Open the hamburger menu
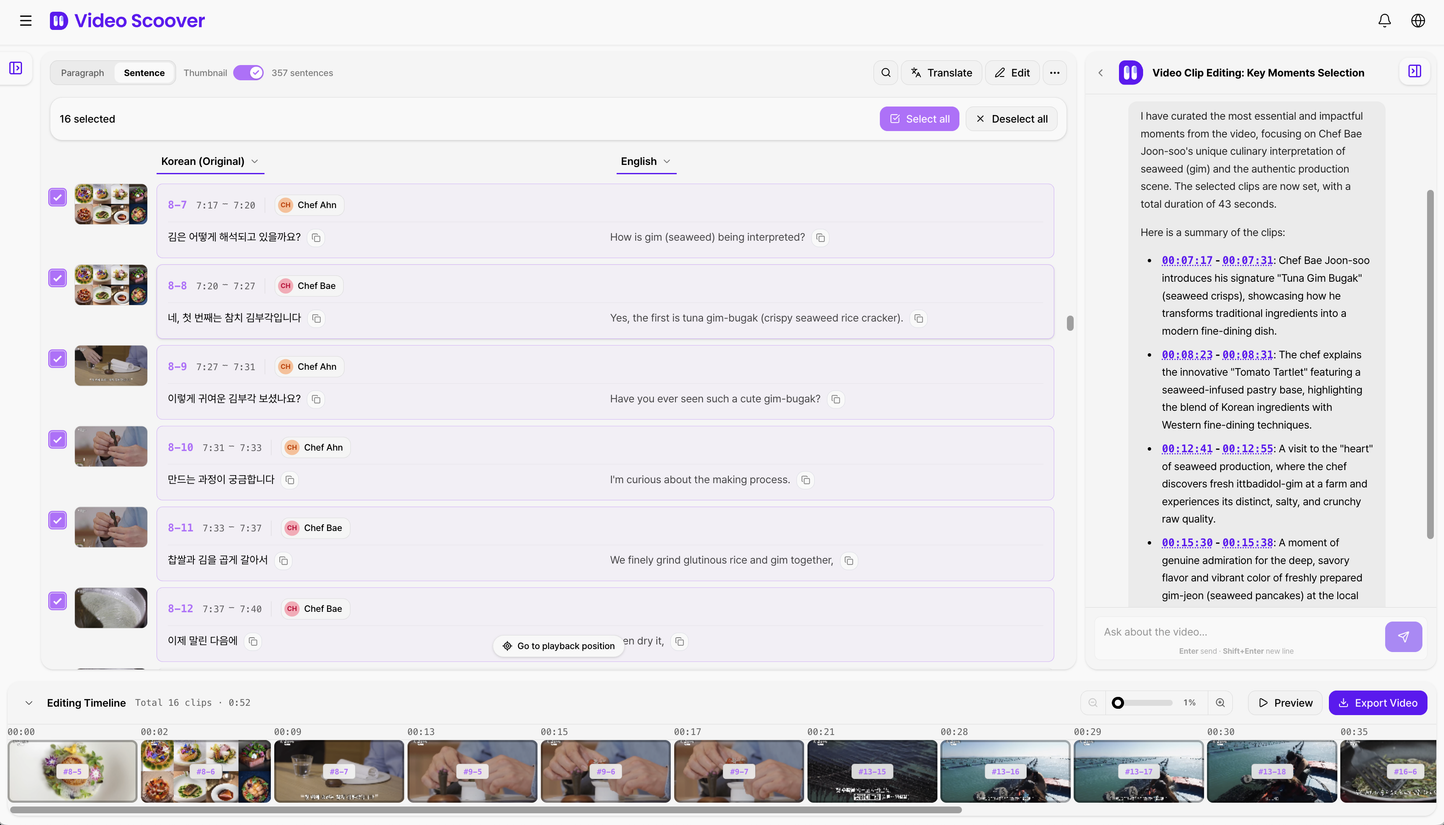The image size is (1444, 825). coord(25,20)
